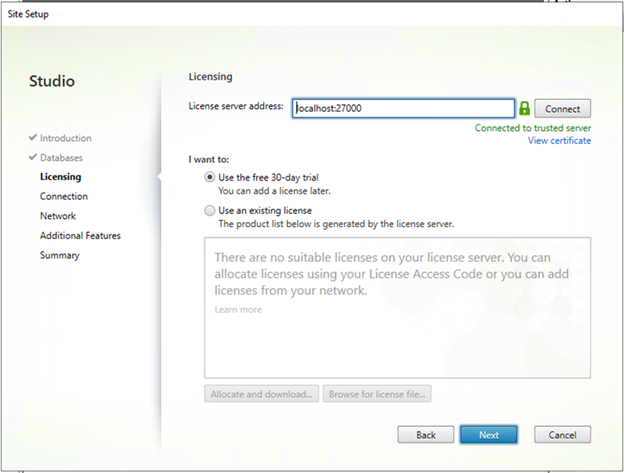Open the Learn more link

coord(238,309)
